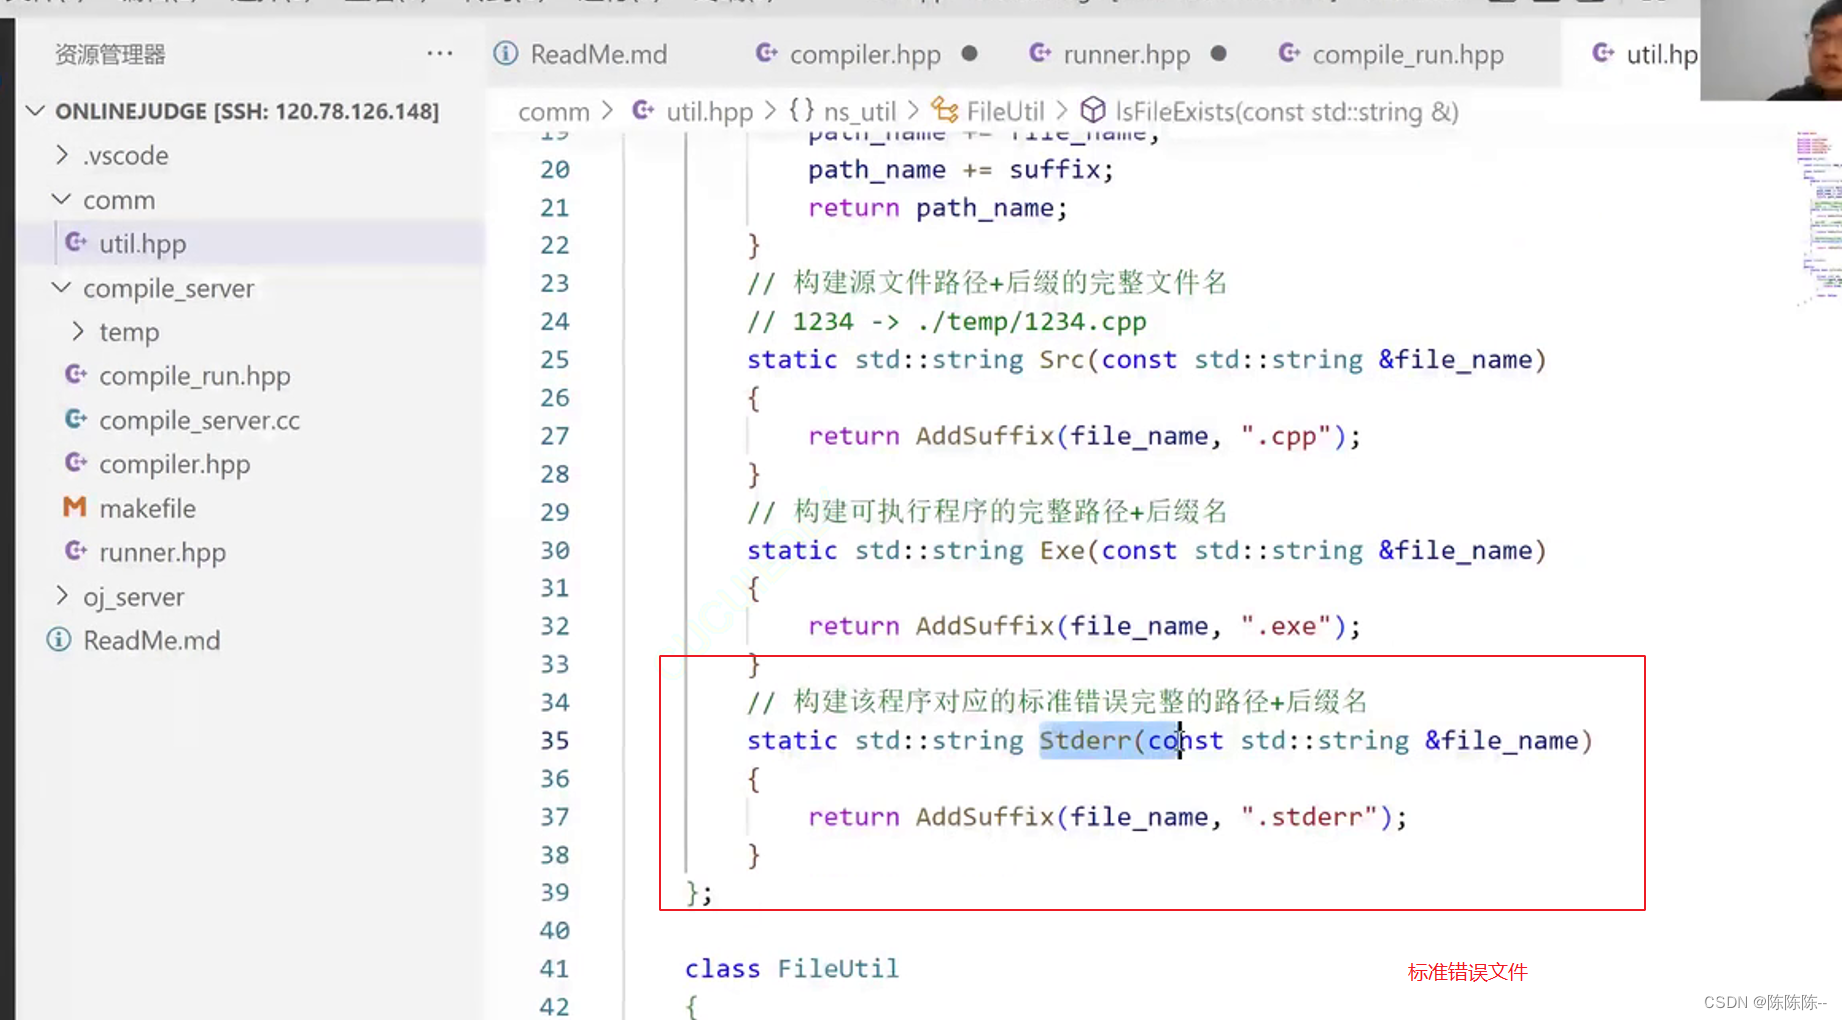Click line number 35 in the gutter
Screen dimensions: 1842x1020
(x=554, y=741)
